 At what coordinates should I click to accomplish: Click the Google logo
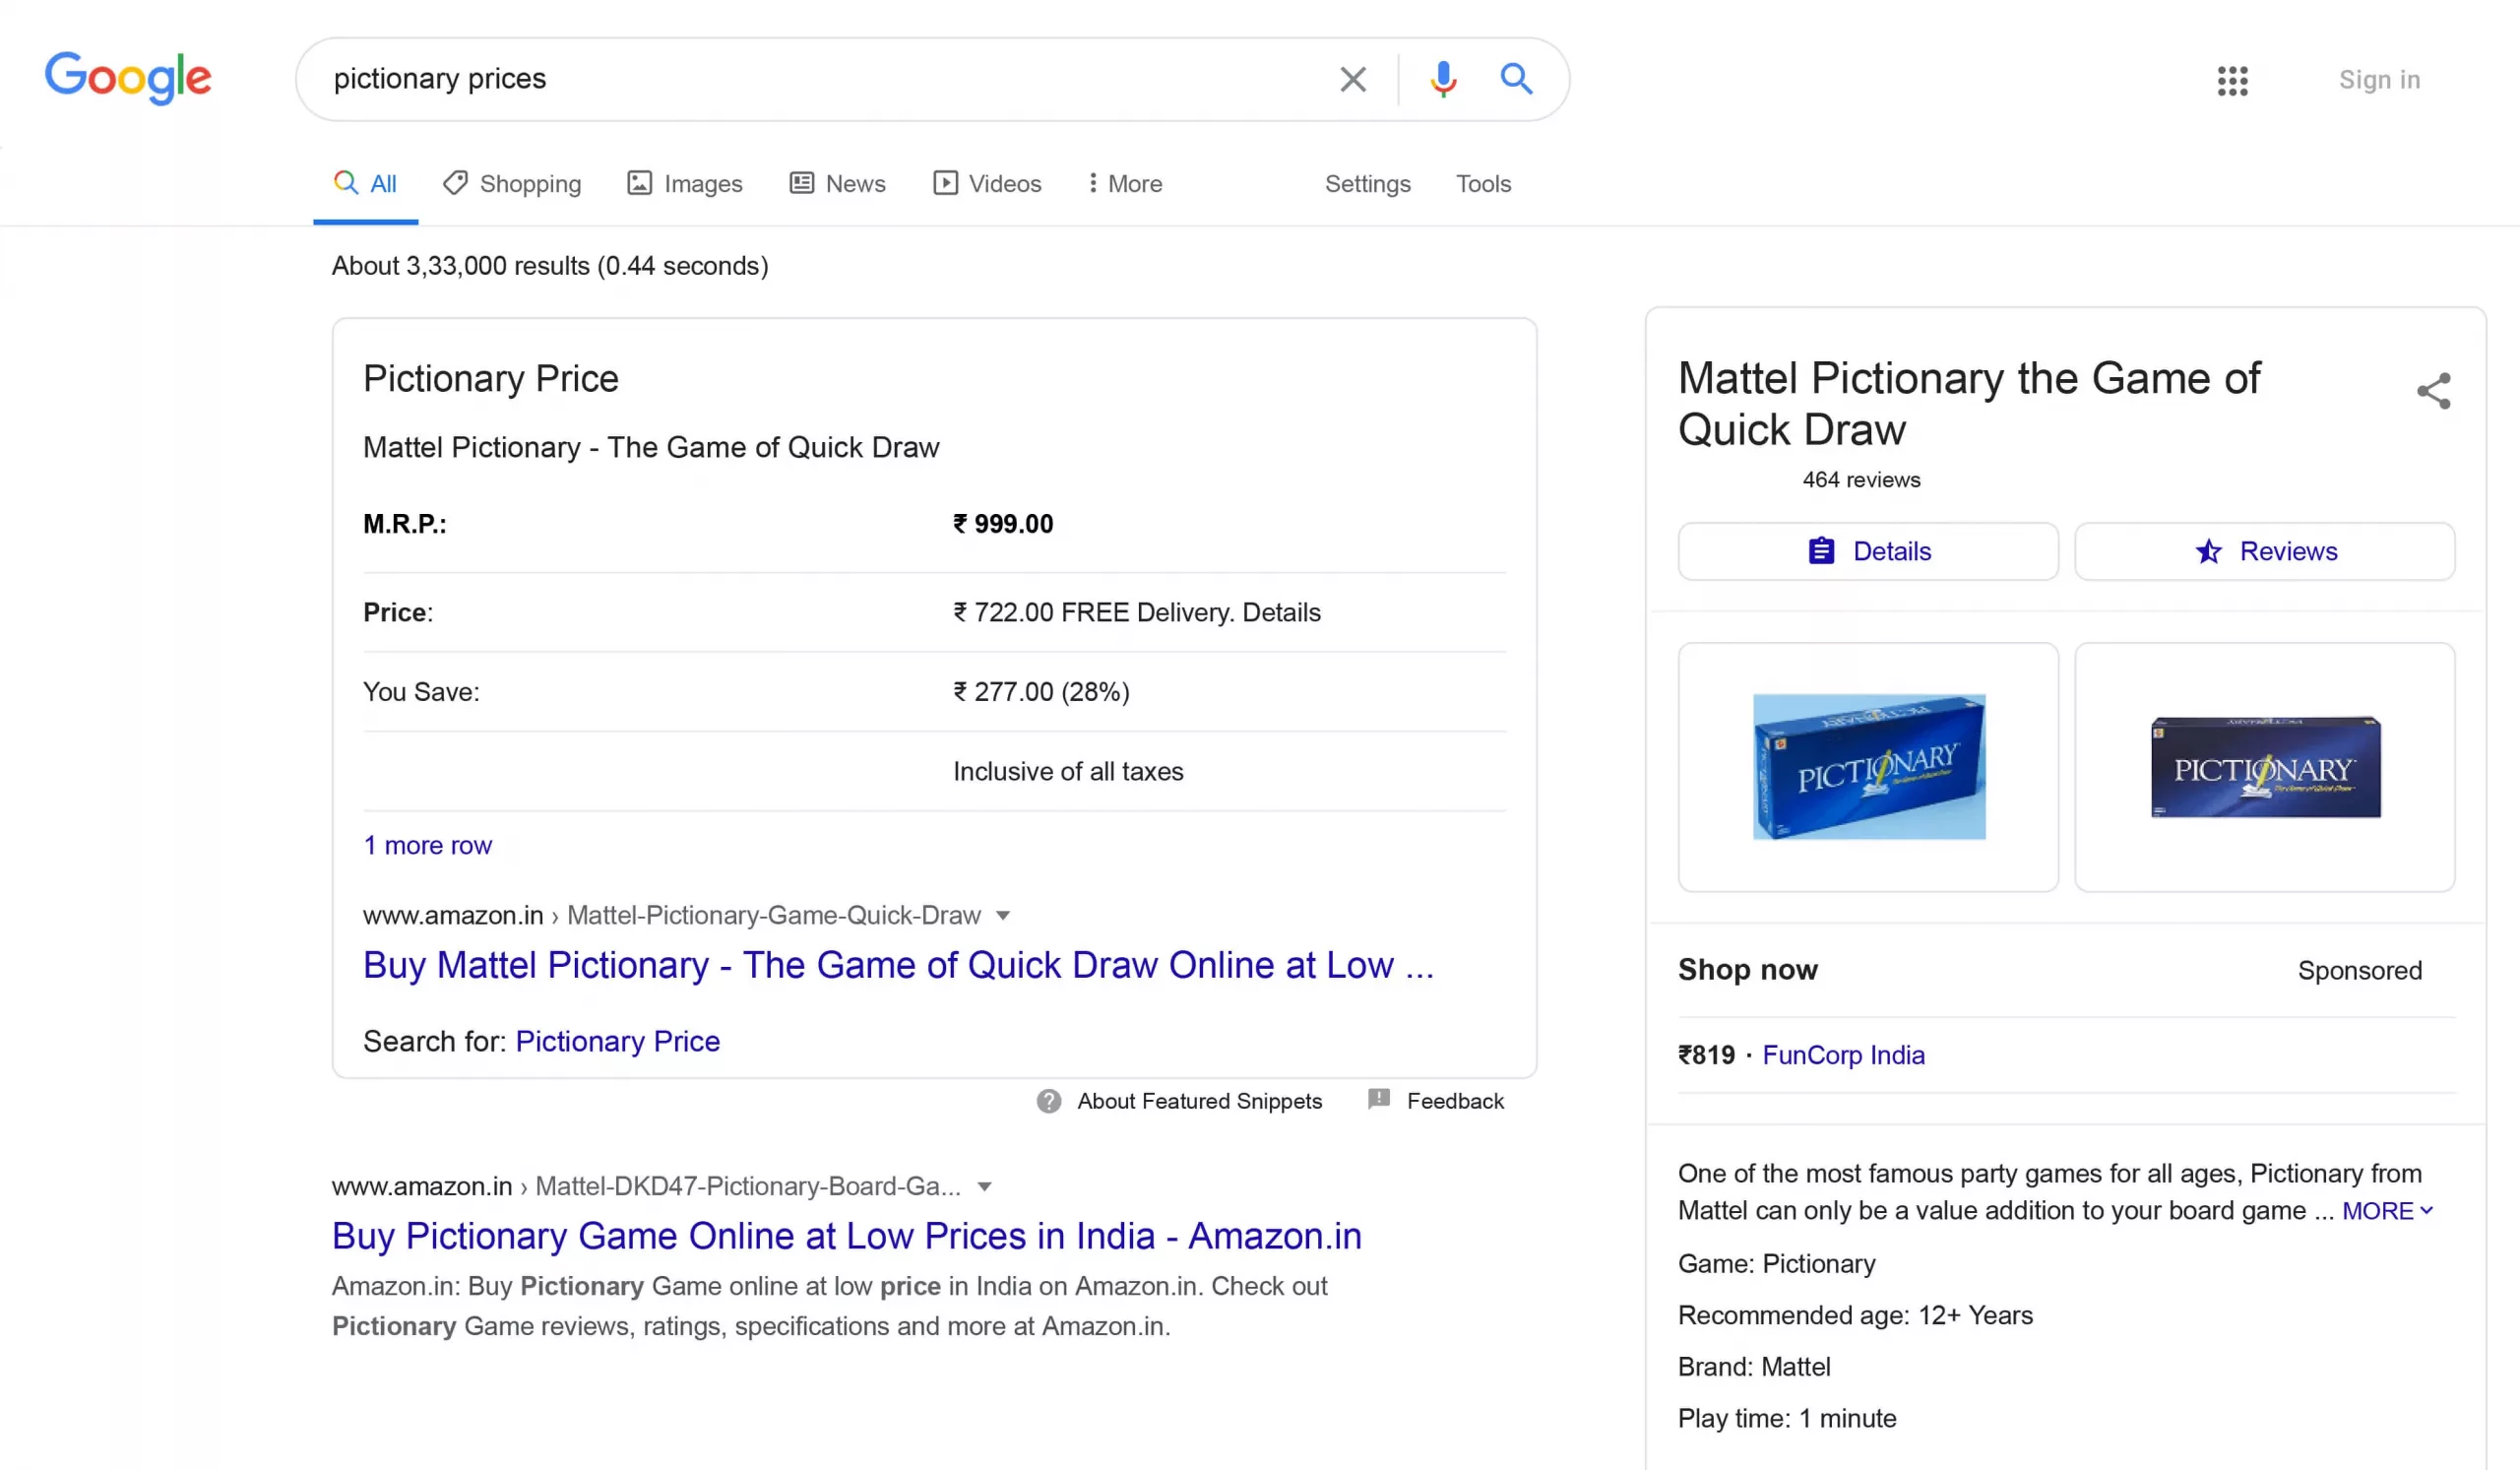pos(128,77)
